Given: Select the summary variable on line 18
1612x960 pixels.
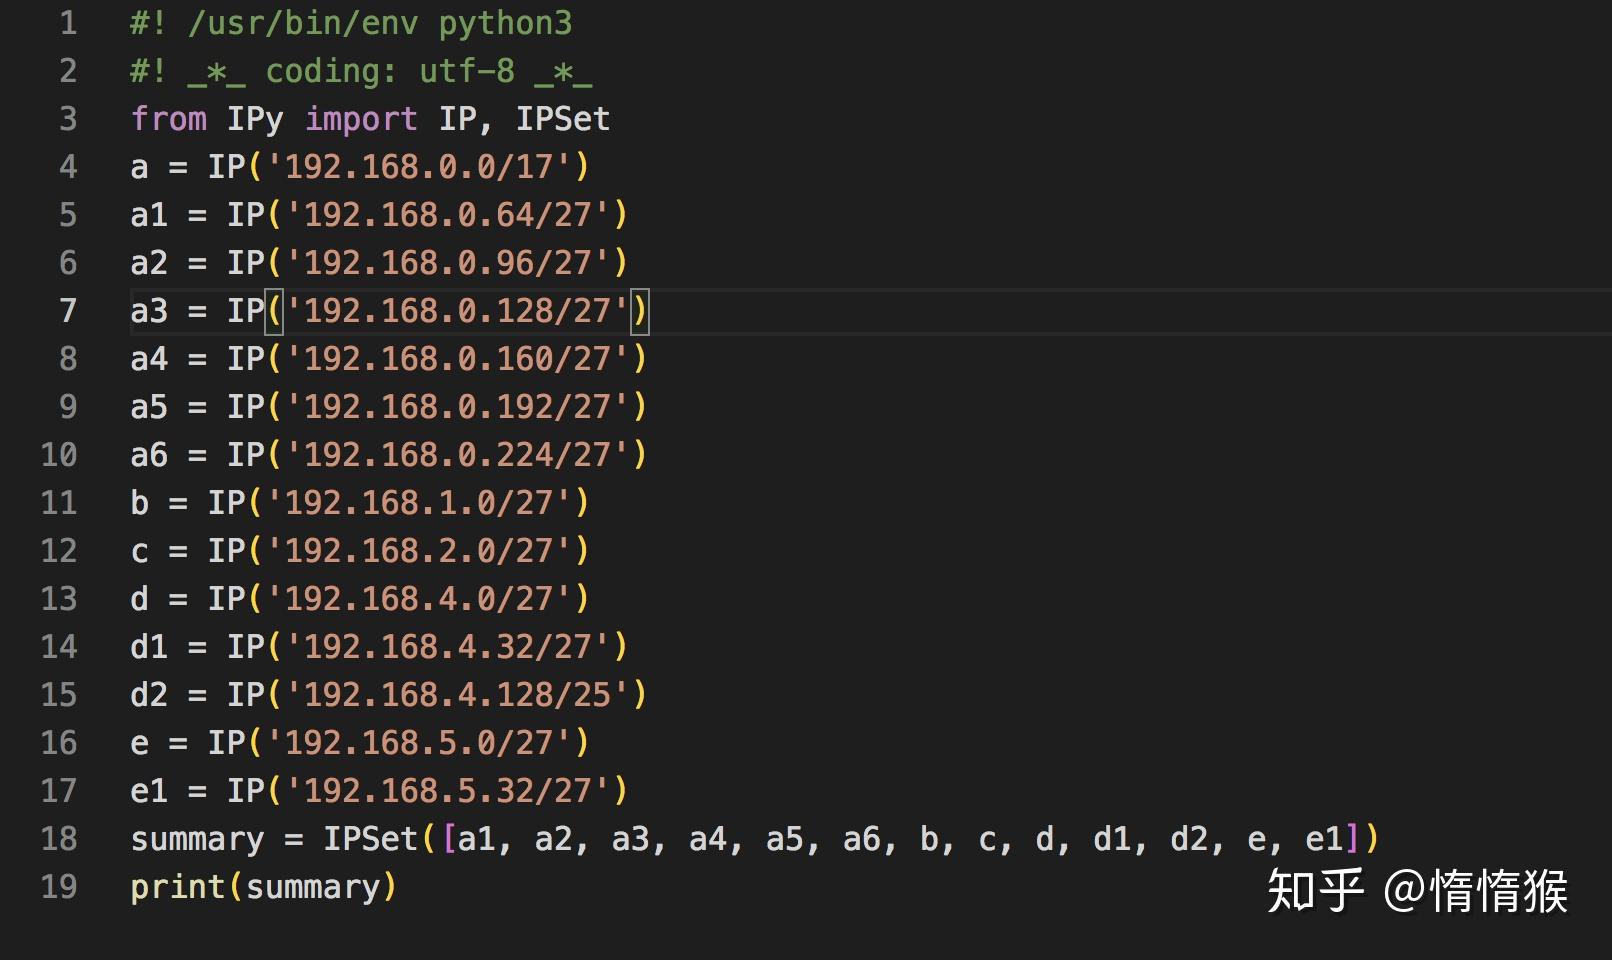Looking at the screenshot, I should tap(196, 839).
